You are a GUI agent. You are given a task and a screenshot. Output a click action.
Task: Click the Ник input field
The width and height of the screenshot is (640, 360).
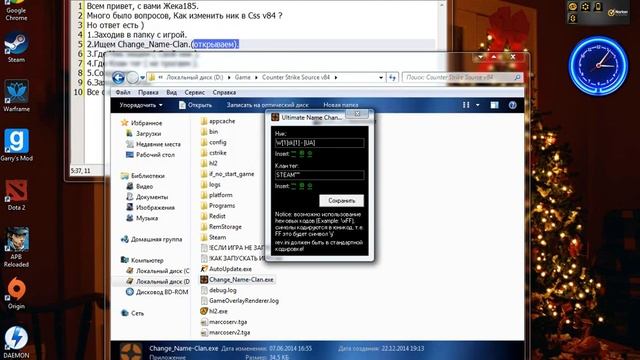click(x=320, y=142)
